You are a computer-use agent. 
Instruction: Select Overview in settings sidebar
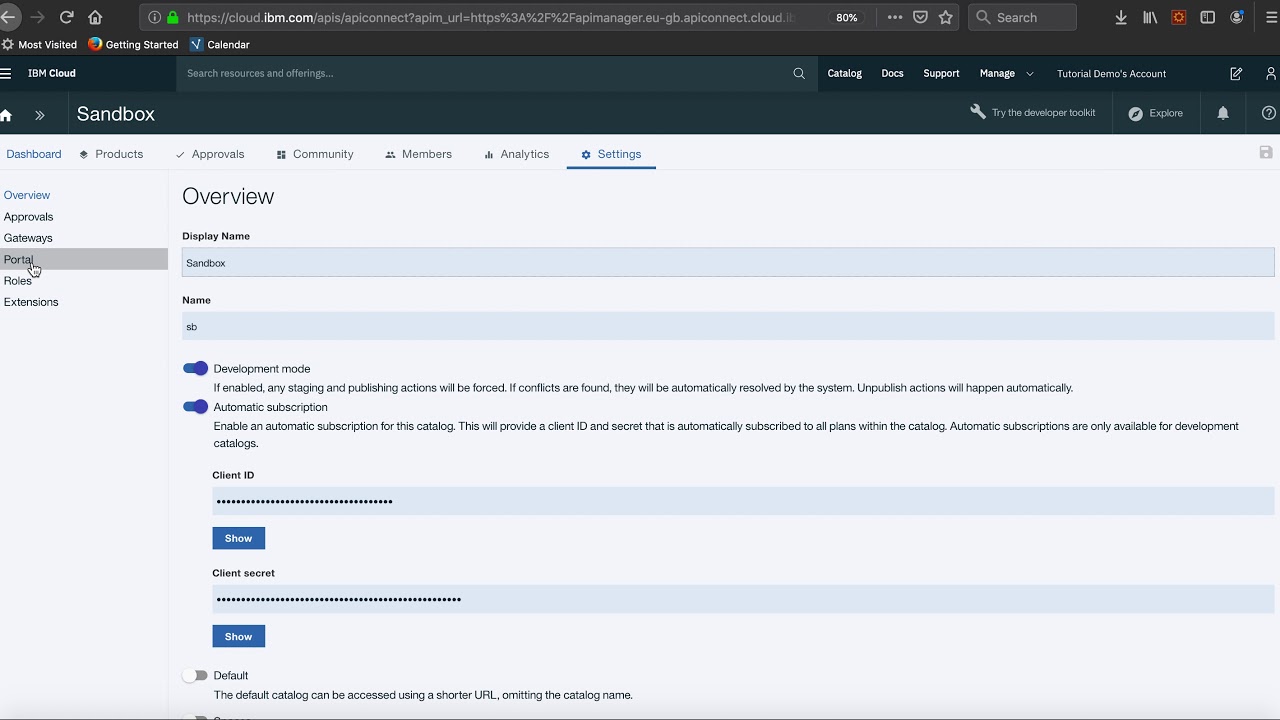tap(27, 195)
